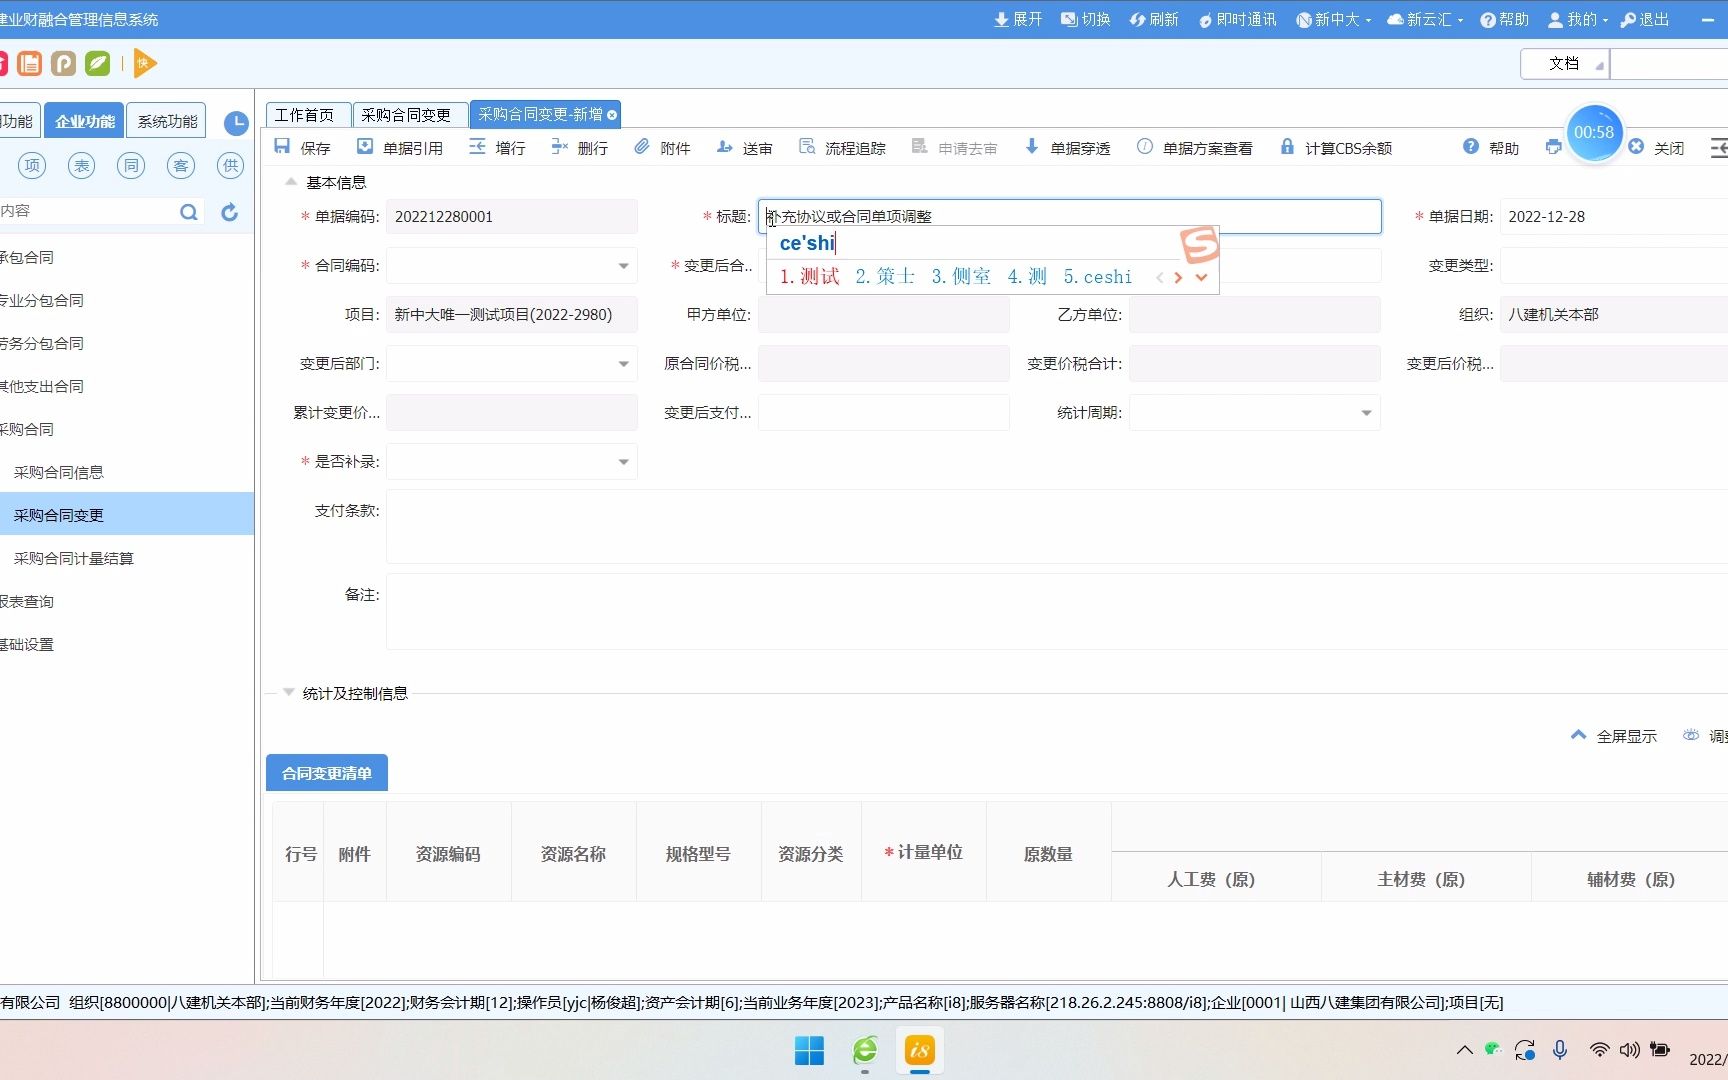The image size is (1728, 1080).
Task: Click 切换 switch in top bar
Action: [1086, 19]
